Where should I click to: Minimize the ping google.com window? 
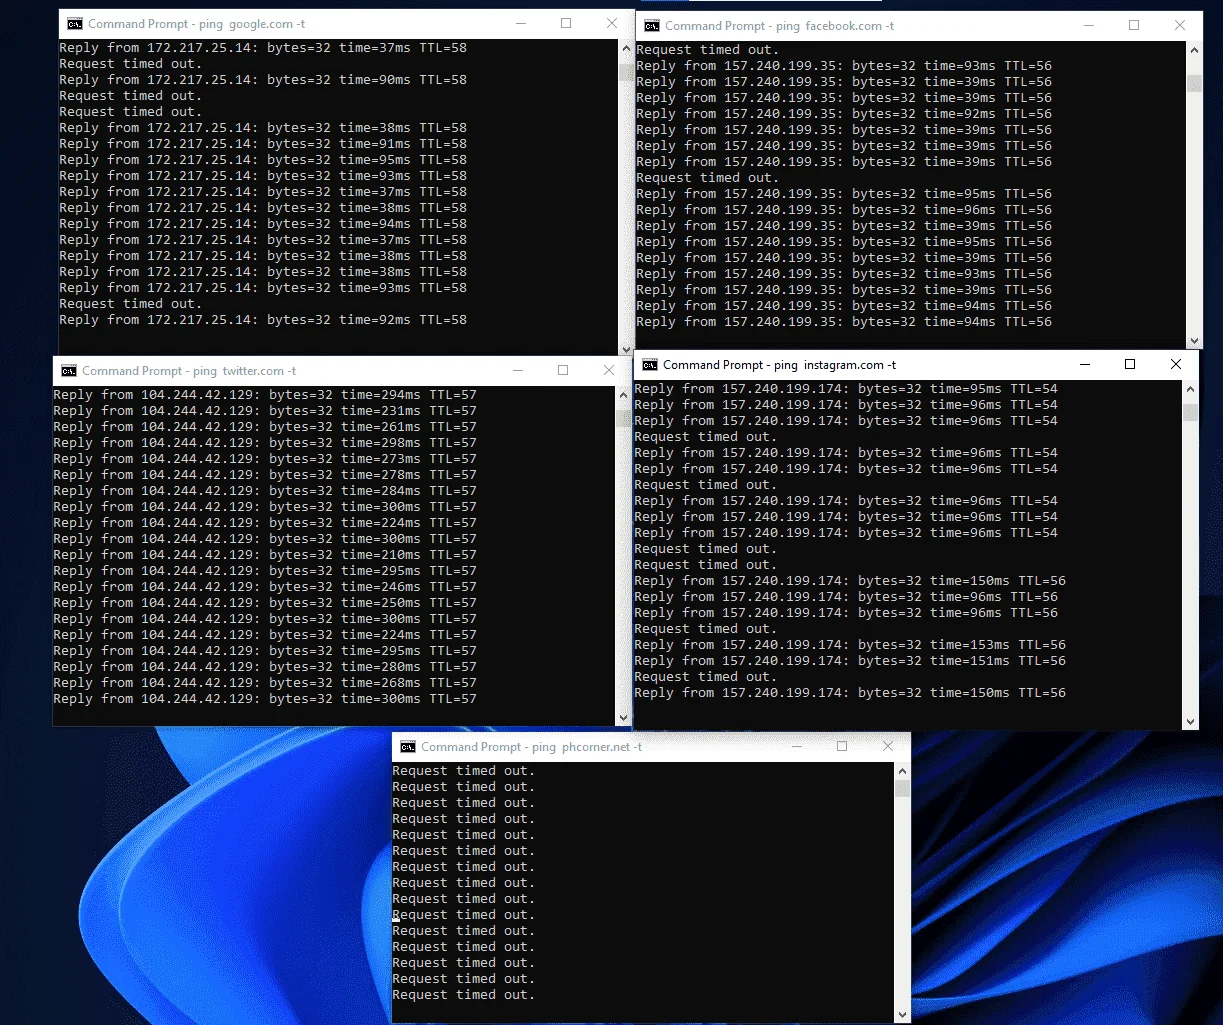[520, 23]
